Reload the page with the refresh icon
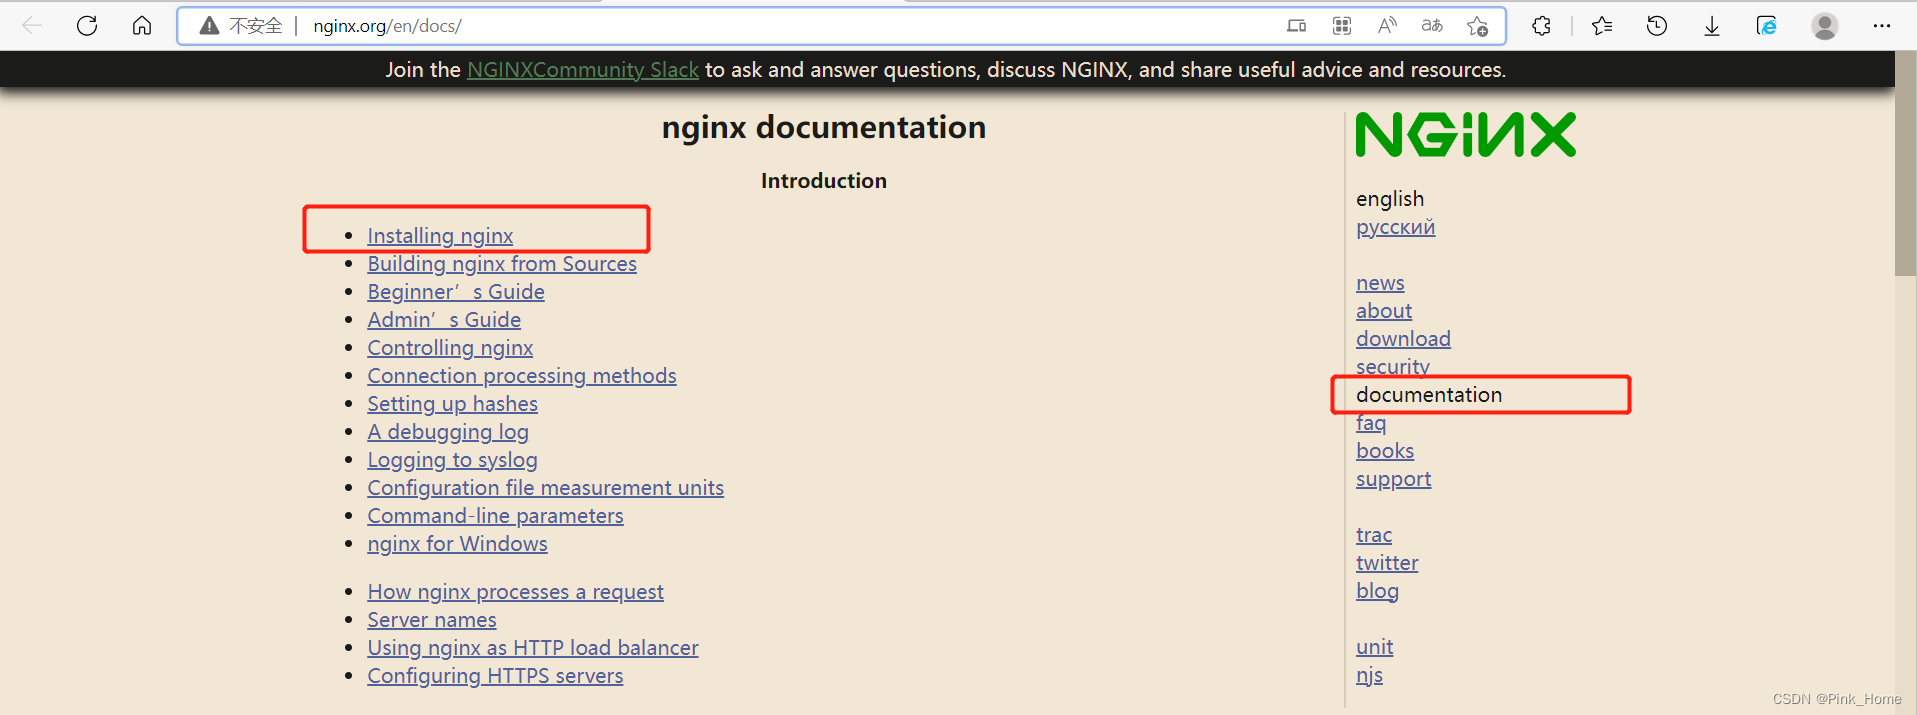Image resolution: width=1917 pixels, height=715 pixels. pos(87,26)
